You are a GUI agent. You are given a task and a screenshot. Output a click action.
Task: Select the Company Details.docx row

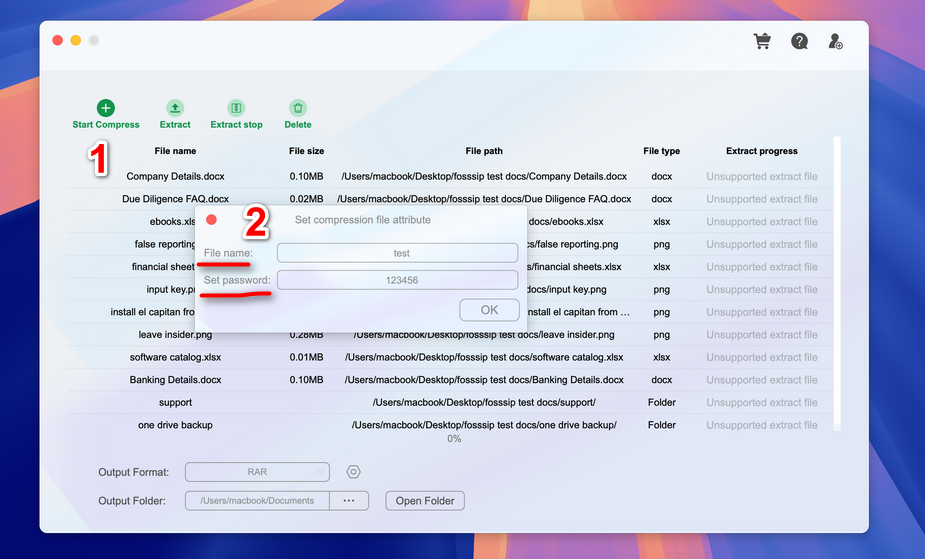click(176, 177)
